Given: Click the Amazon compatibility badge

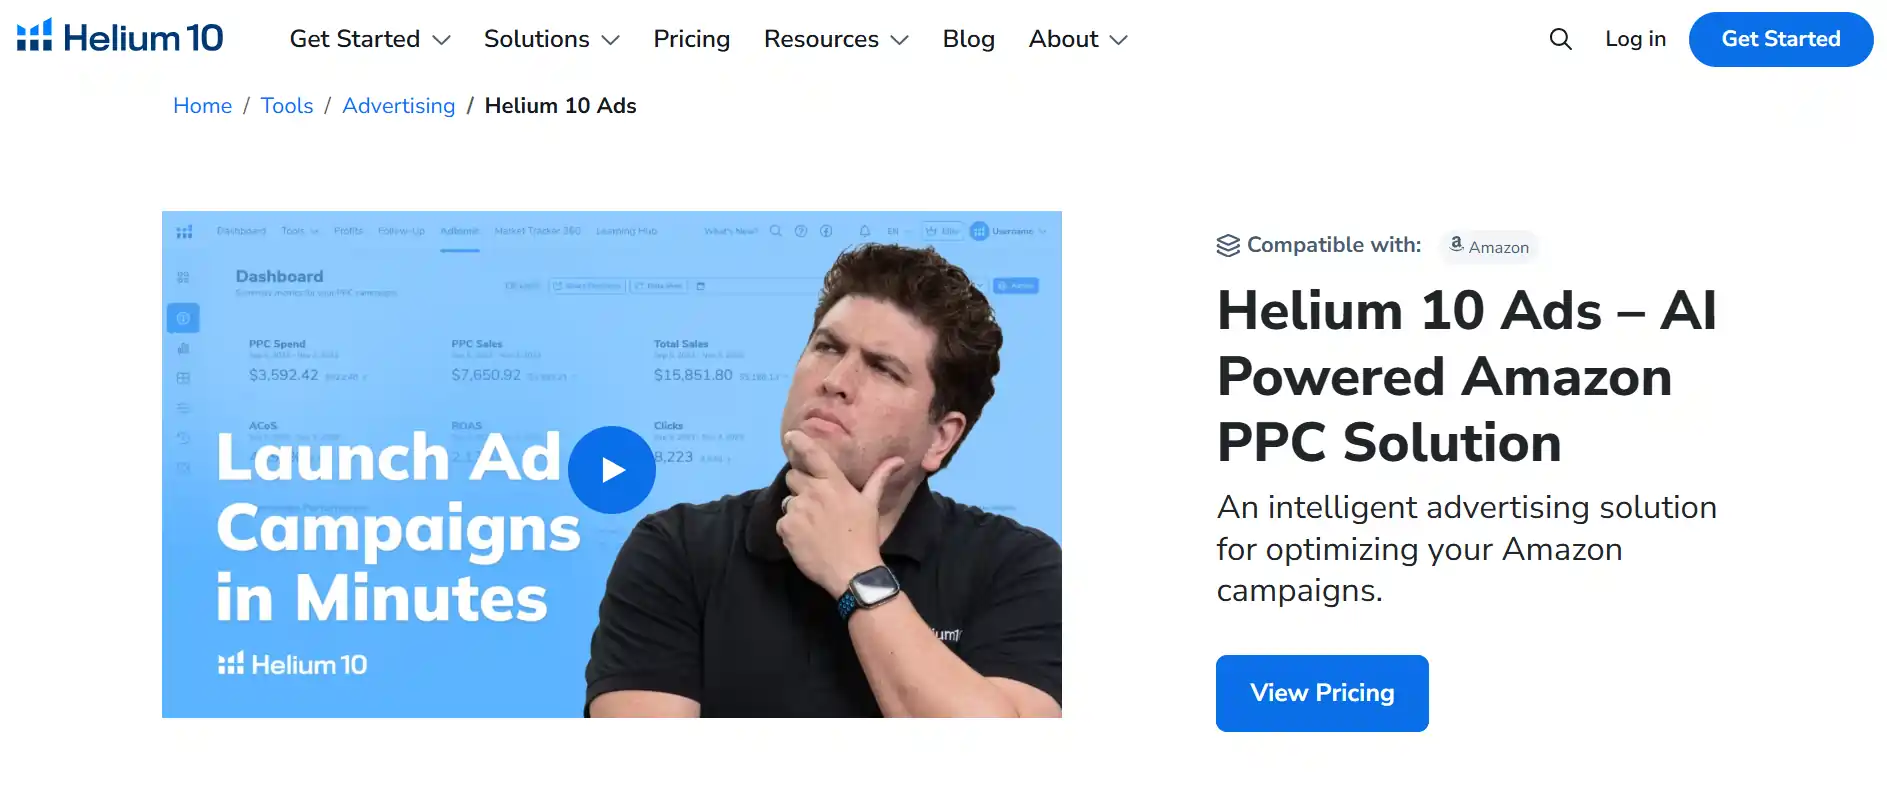Looking at the screenshot, I should click(1489, 246).
